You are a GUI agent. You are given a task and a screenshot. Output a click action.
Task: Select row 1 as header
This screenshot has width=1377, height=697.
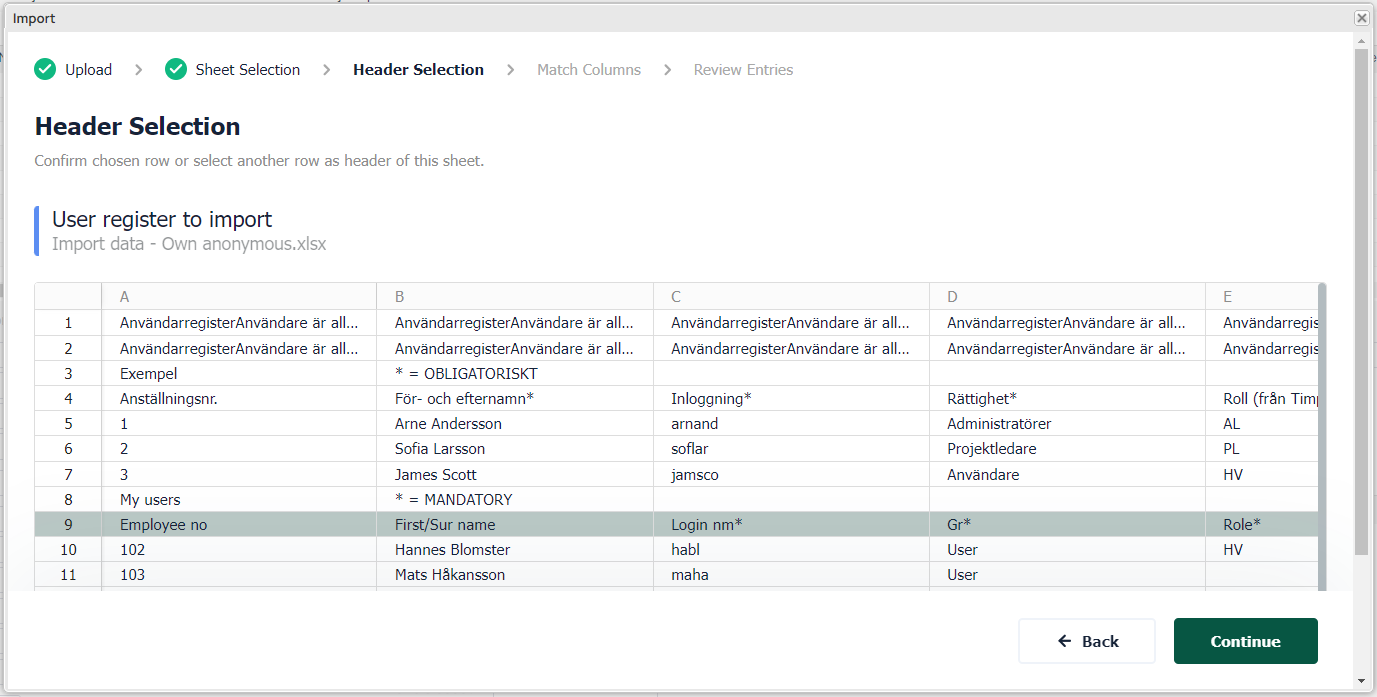point(677,323)
